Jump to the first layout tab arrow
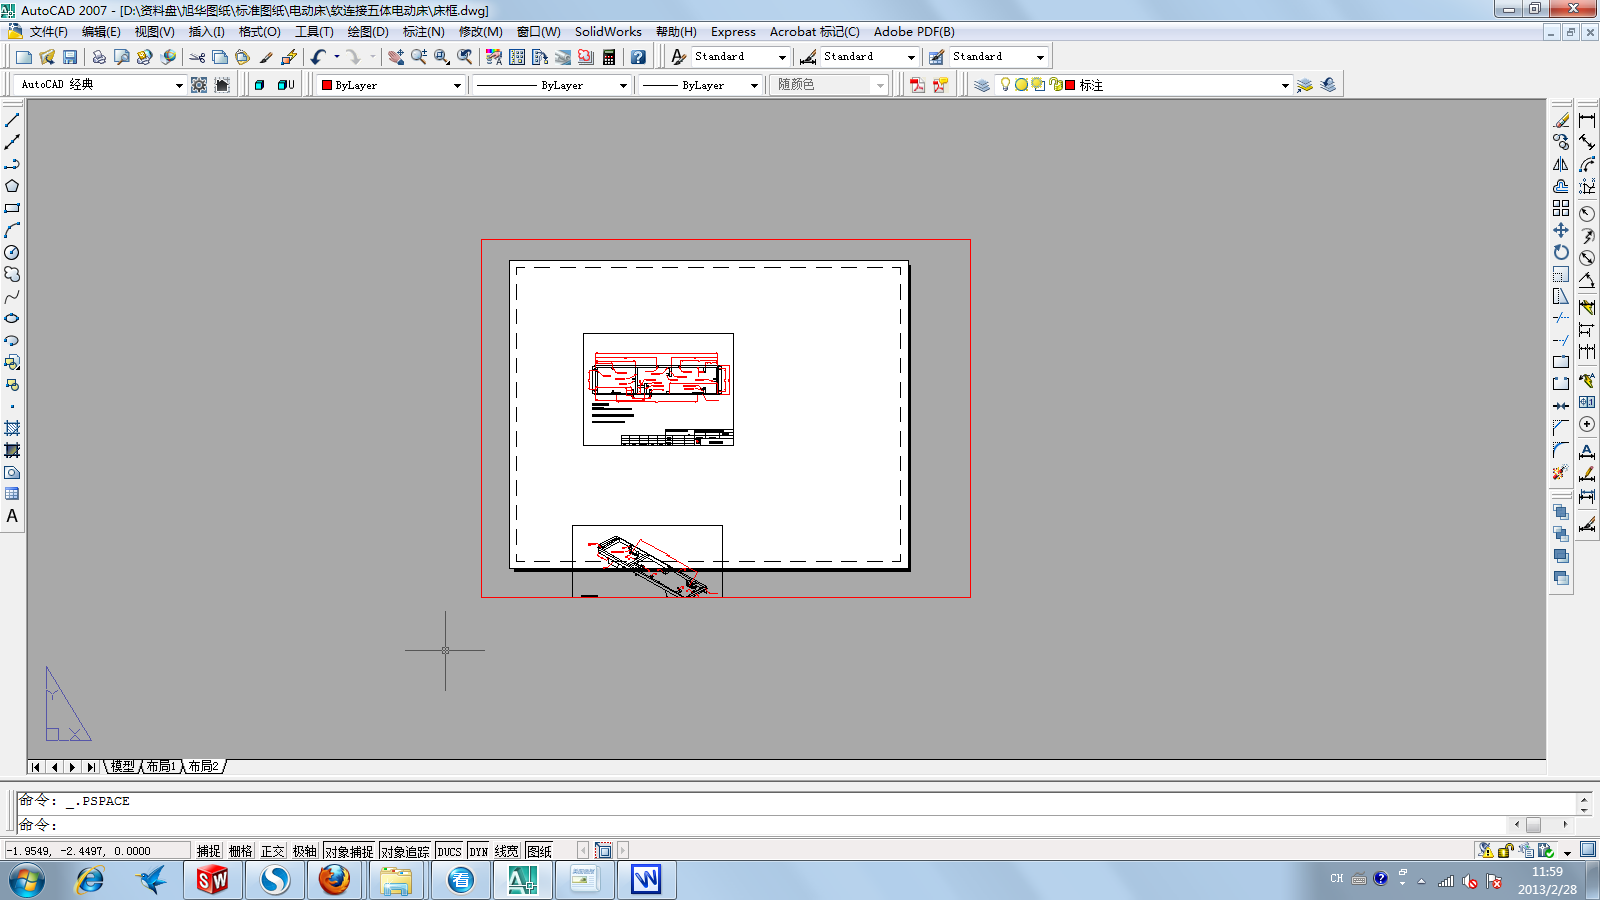1600x900 pixels. coord(36,767)
